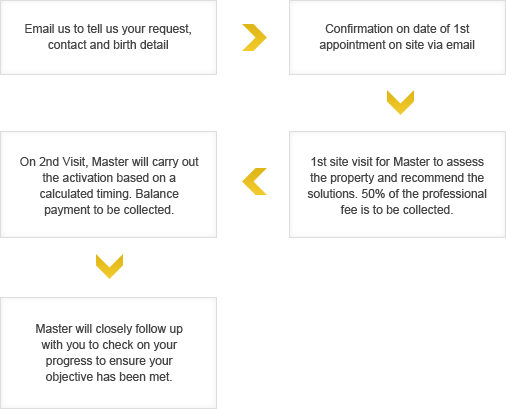Click the line 'solutions. 50% of the professional'
Image resolution: width=506 pixels, height=409 pixels.
(x=397, y=194)
